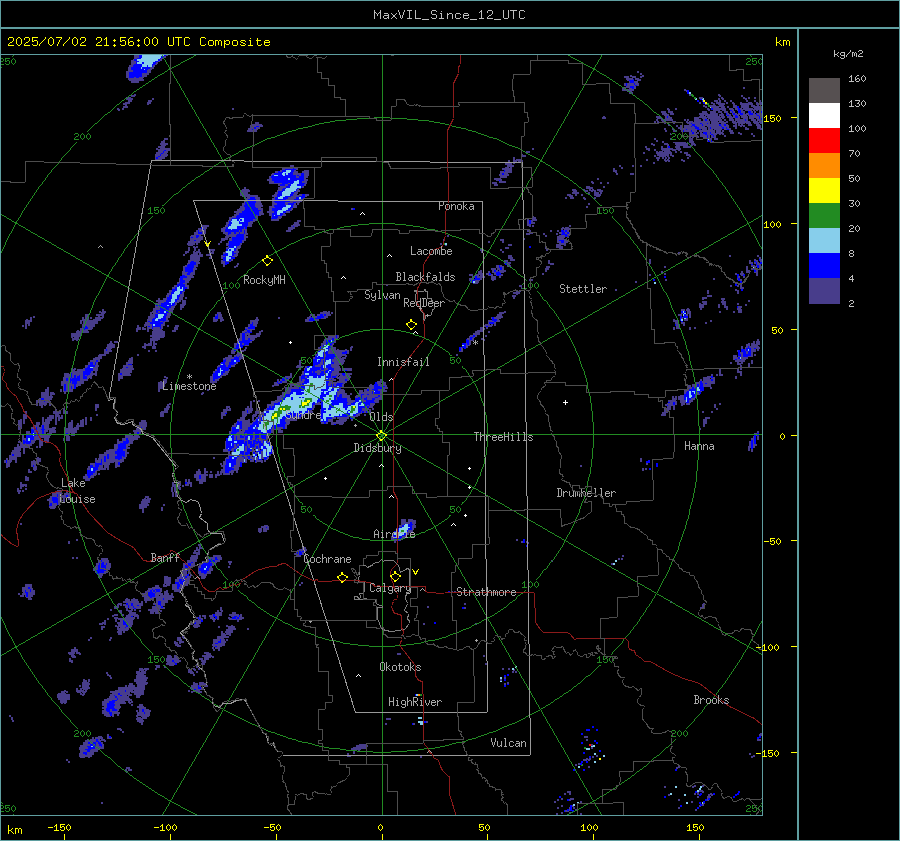The image size is (900, 841).
Task: Click the radar-site diamond marker above Didsbury
Action: [x=382, y=436]
